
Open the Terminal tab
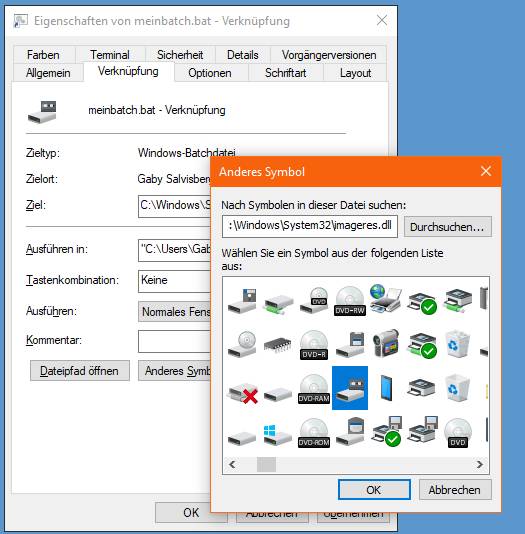[x=110, y=55]
